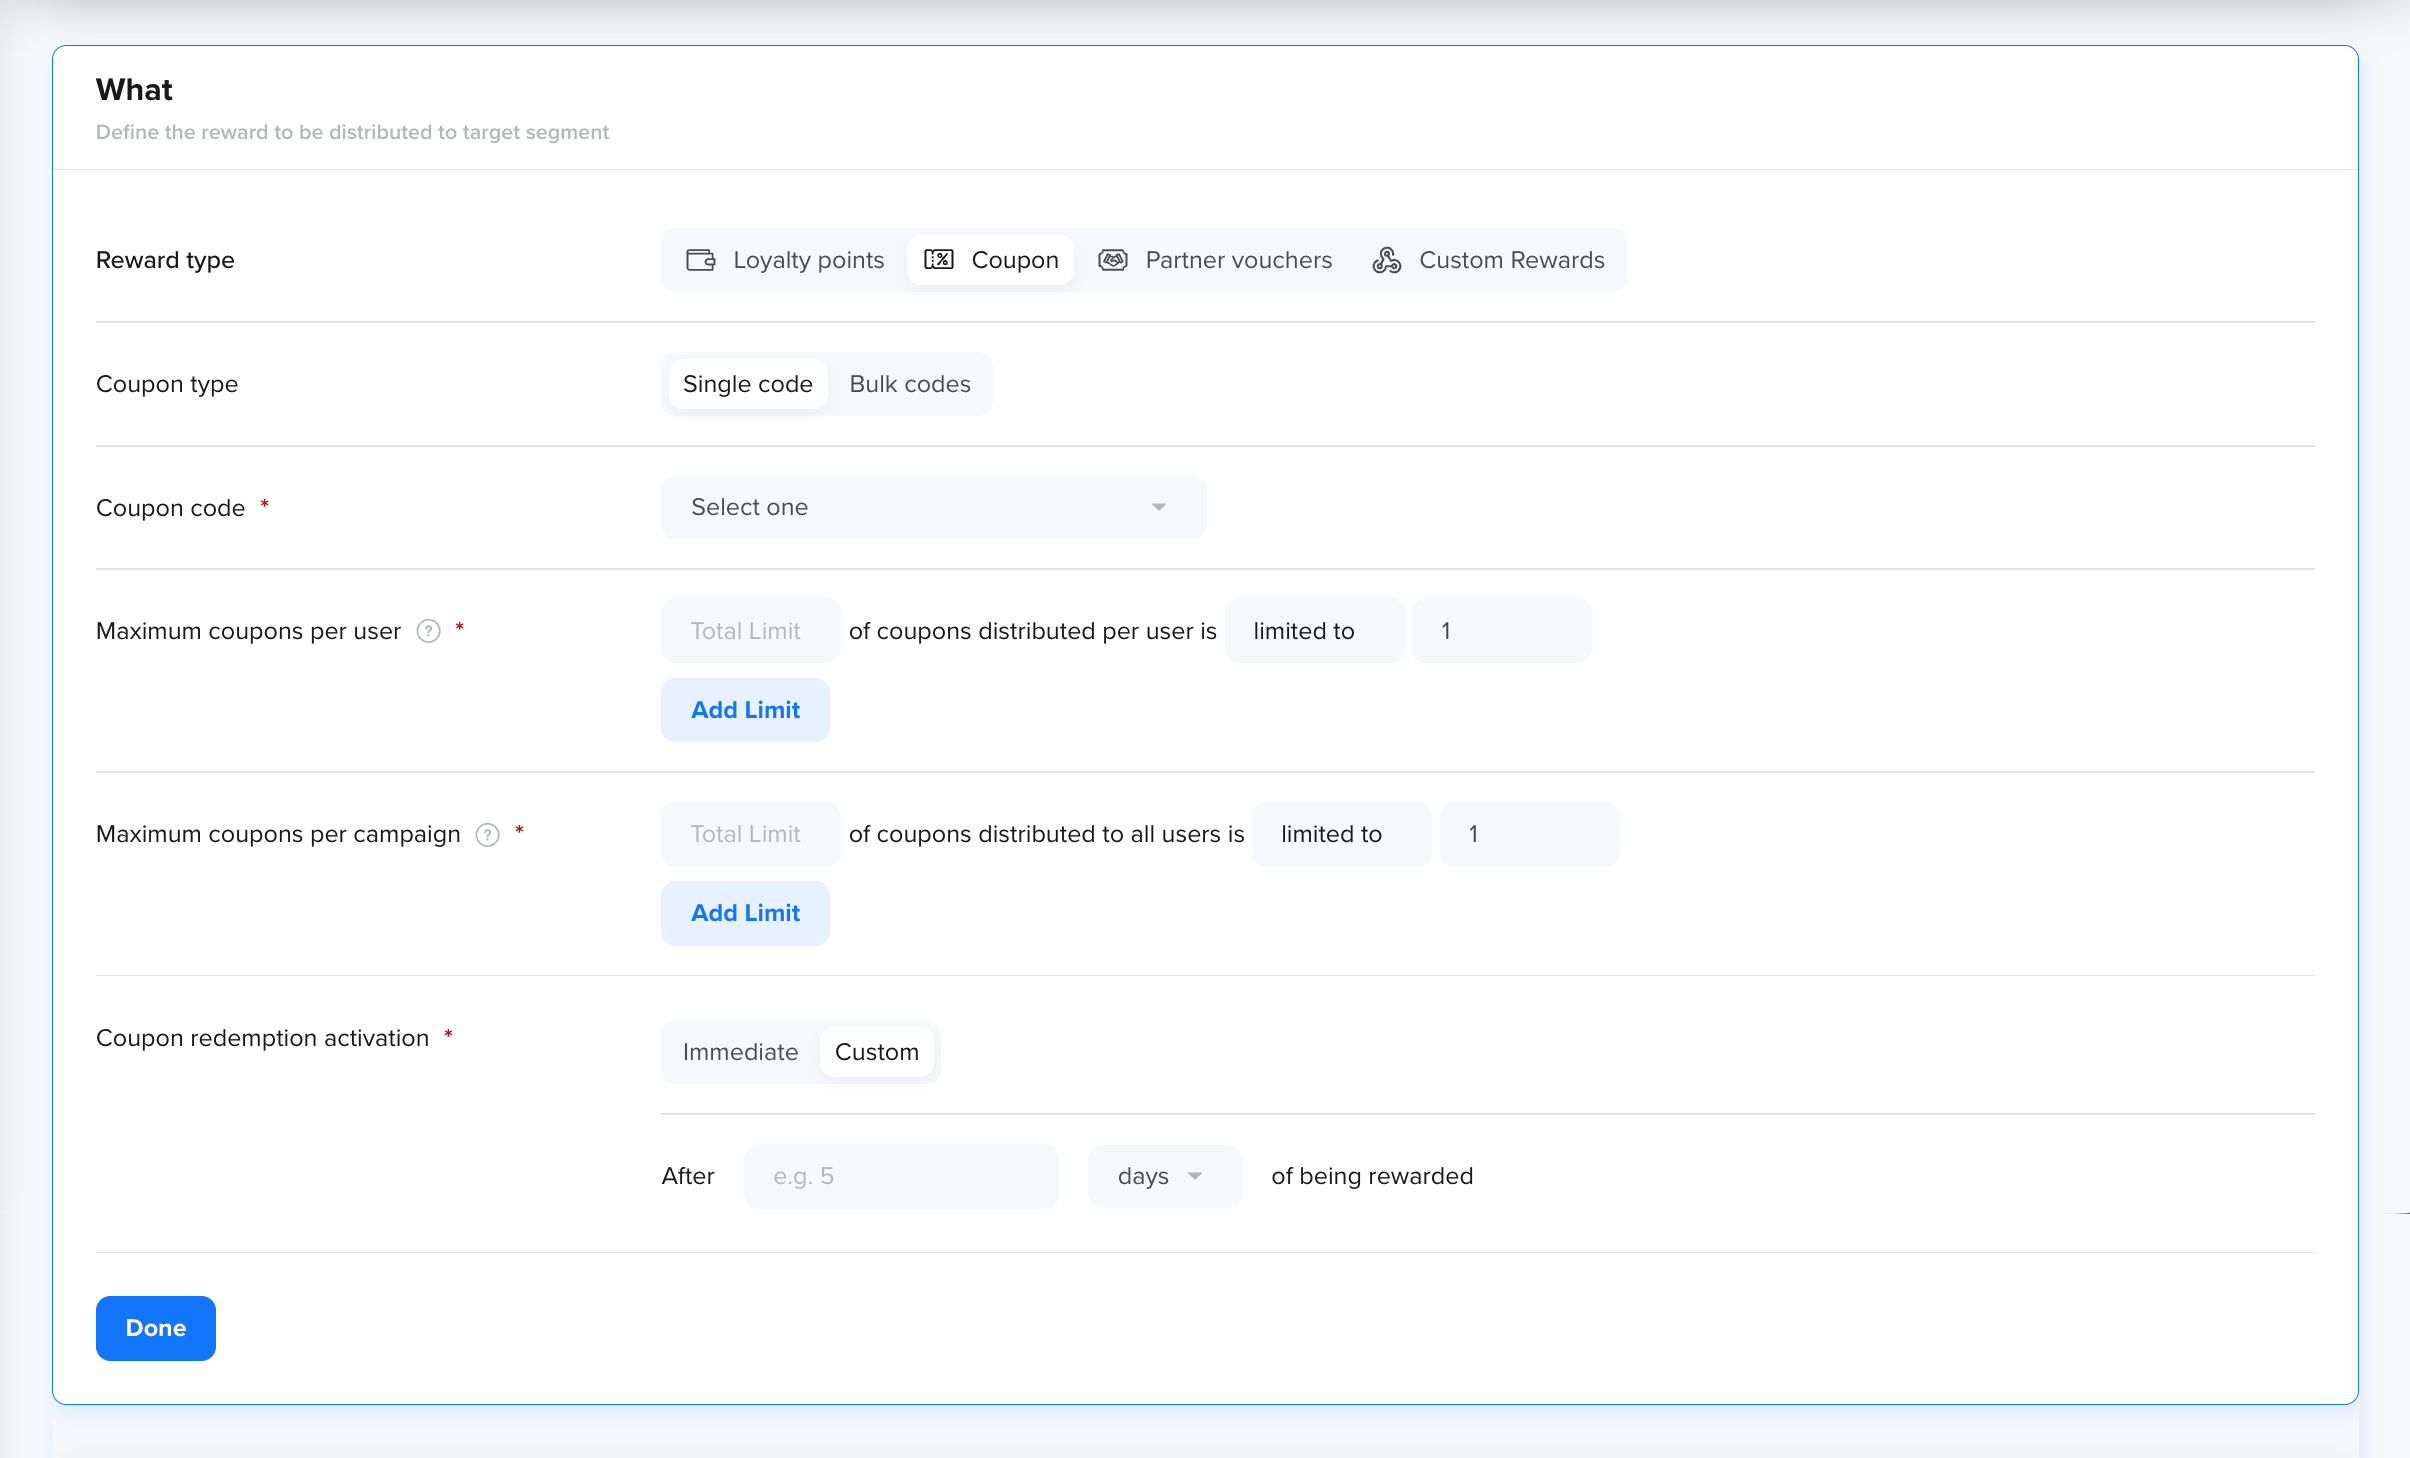Open the Coupon code Select one dropdown

click(932, 507)
